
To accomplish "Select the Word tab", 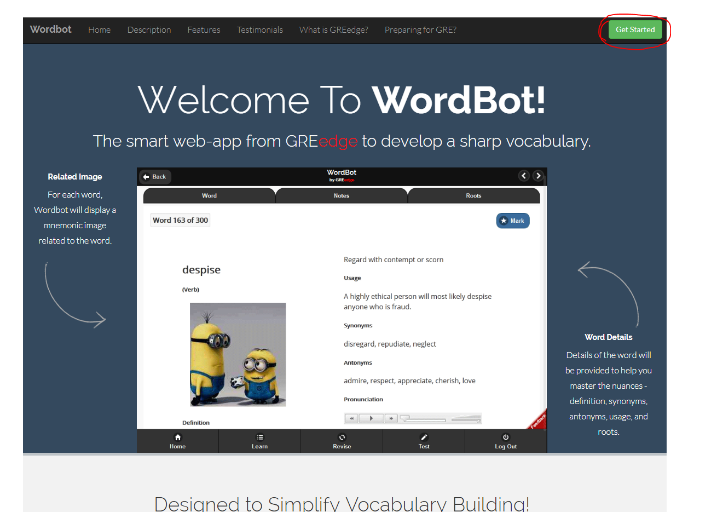I will 209,196.
